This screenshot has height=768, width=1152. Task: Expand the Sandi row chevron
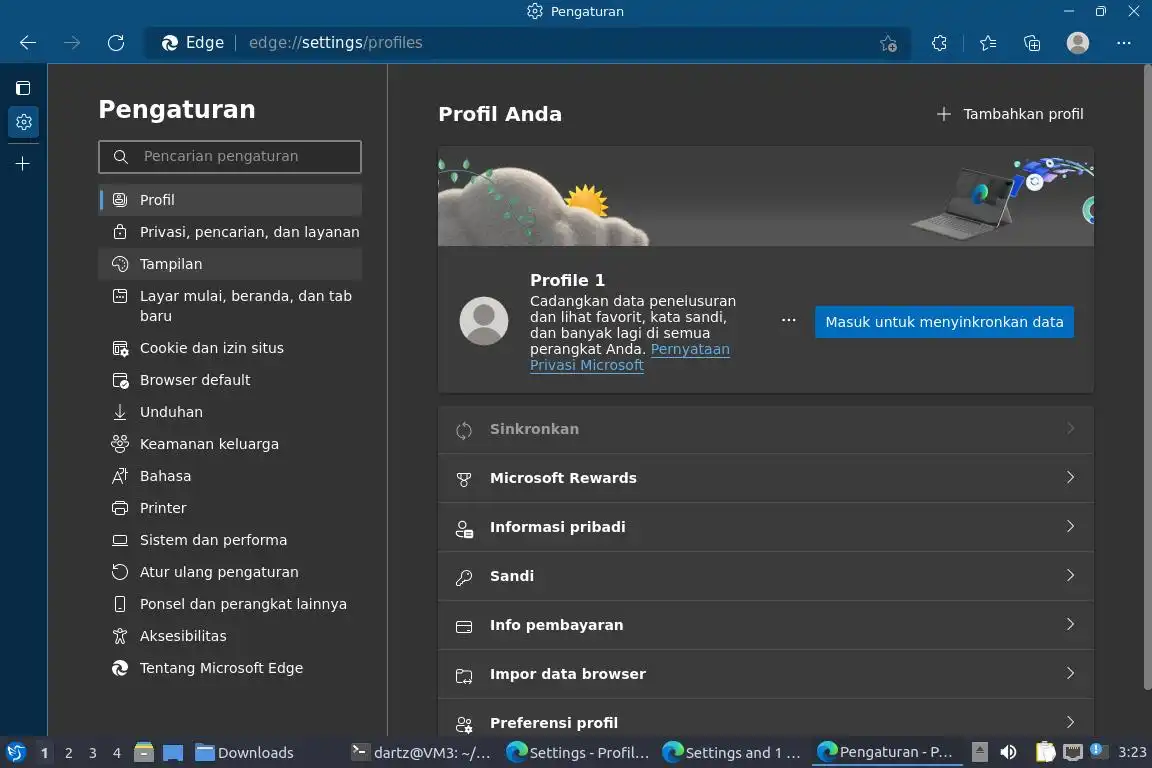point(1070,575)
